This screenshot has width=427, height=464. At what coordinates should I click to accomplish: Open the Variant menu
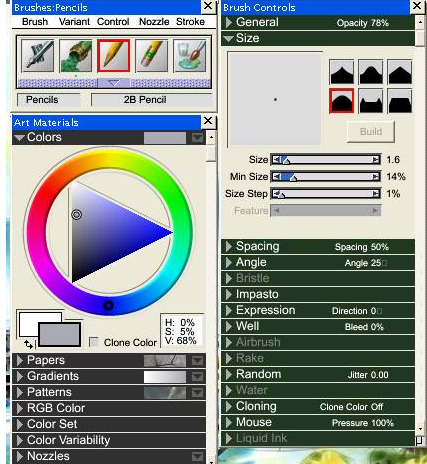74,22
